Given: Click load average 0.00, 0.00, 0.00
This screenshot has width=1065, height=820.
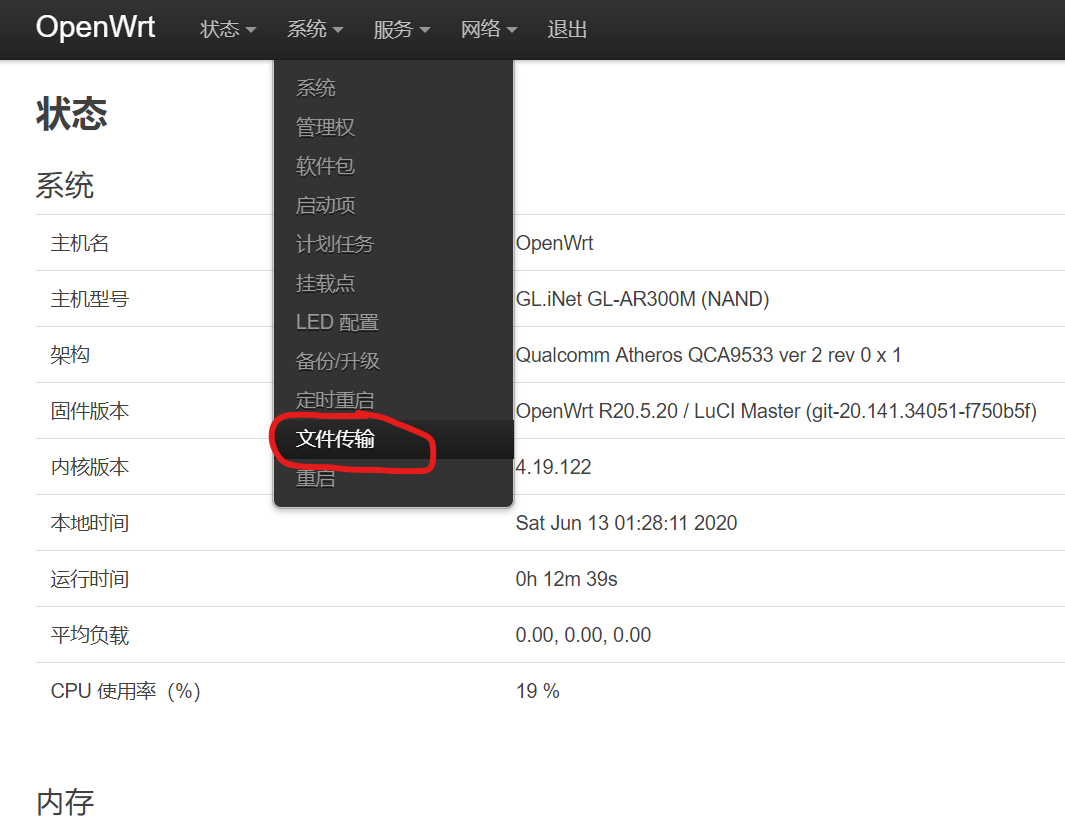Looking at the screenshot, I should tap(583, 635).
